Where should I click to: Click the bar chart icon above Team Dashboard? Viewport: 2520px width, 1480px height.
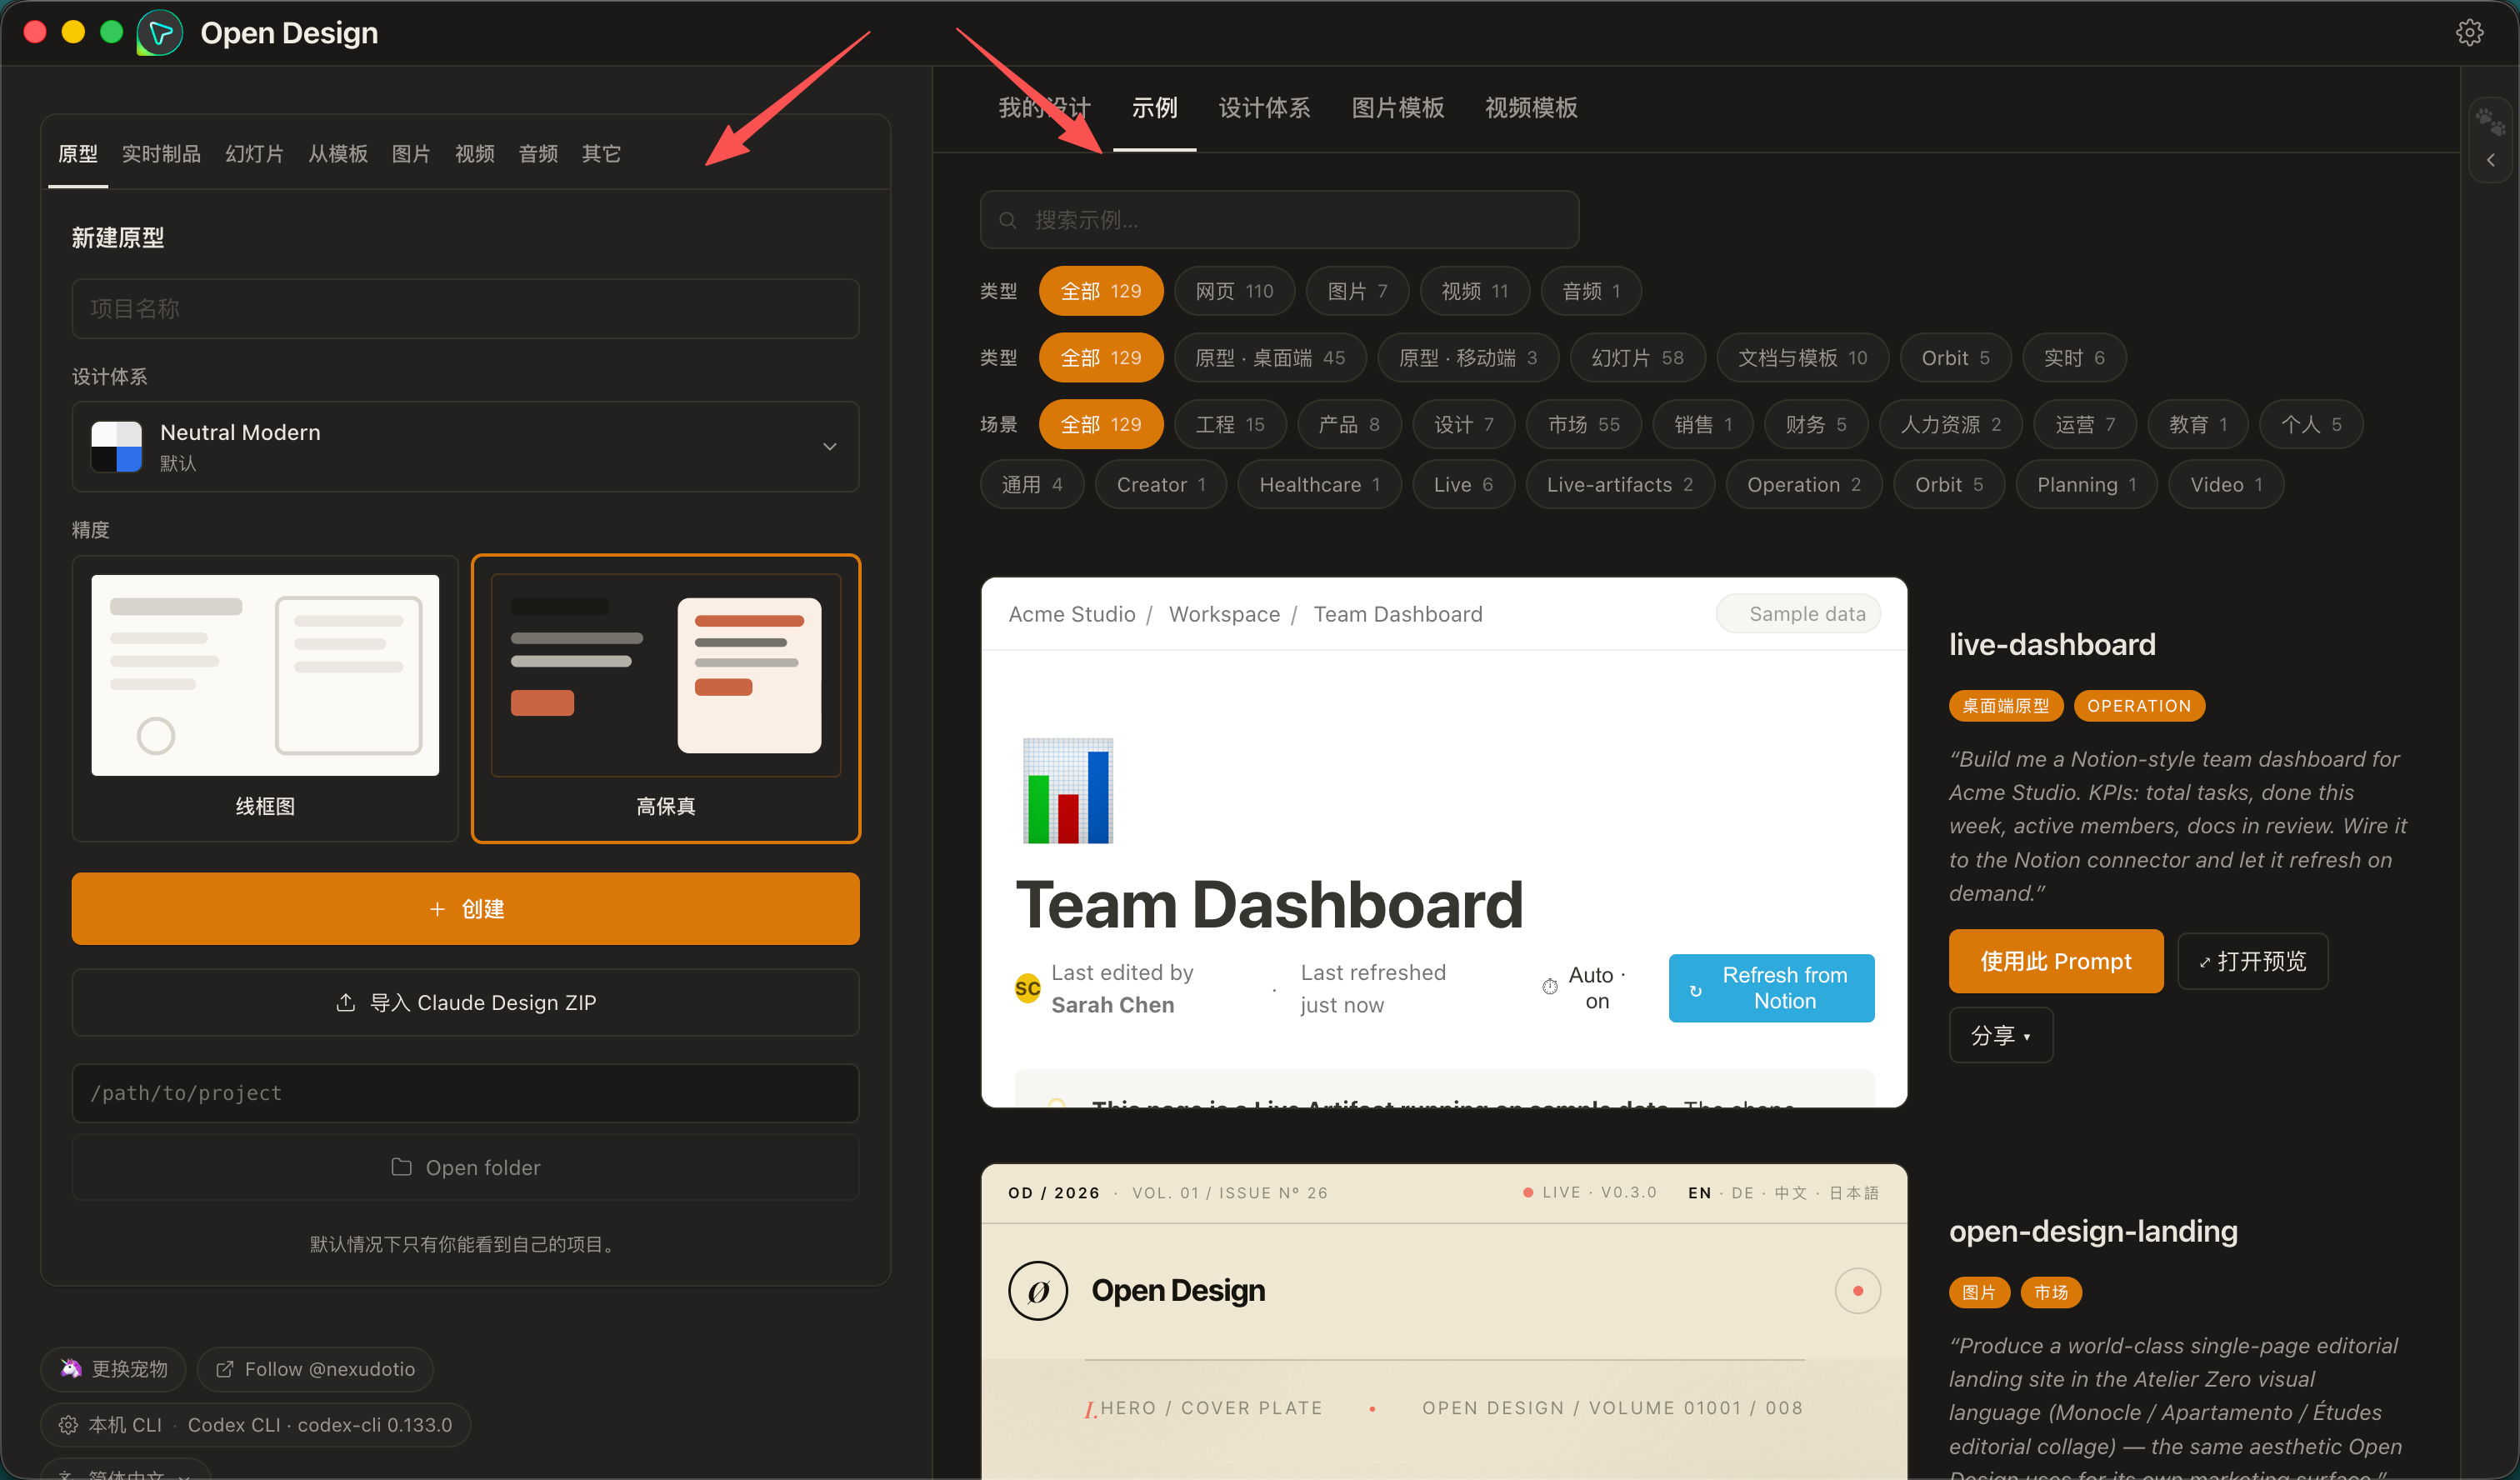[1067, 790]
